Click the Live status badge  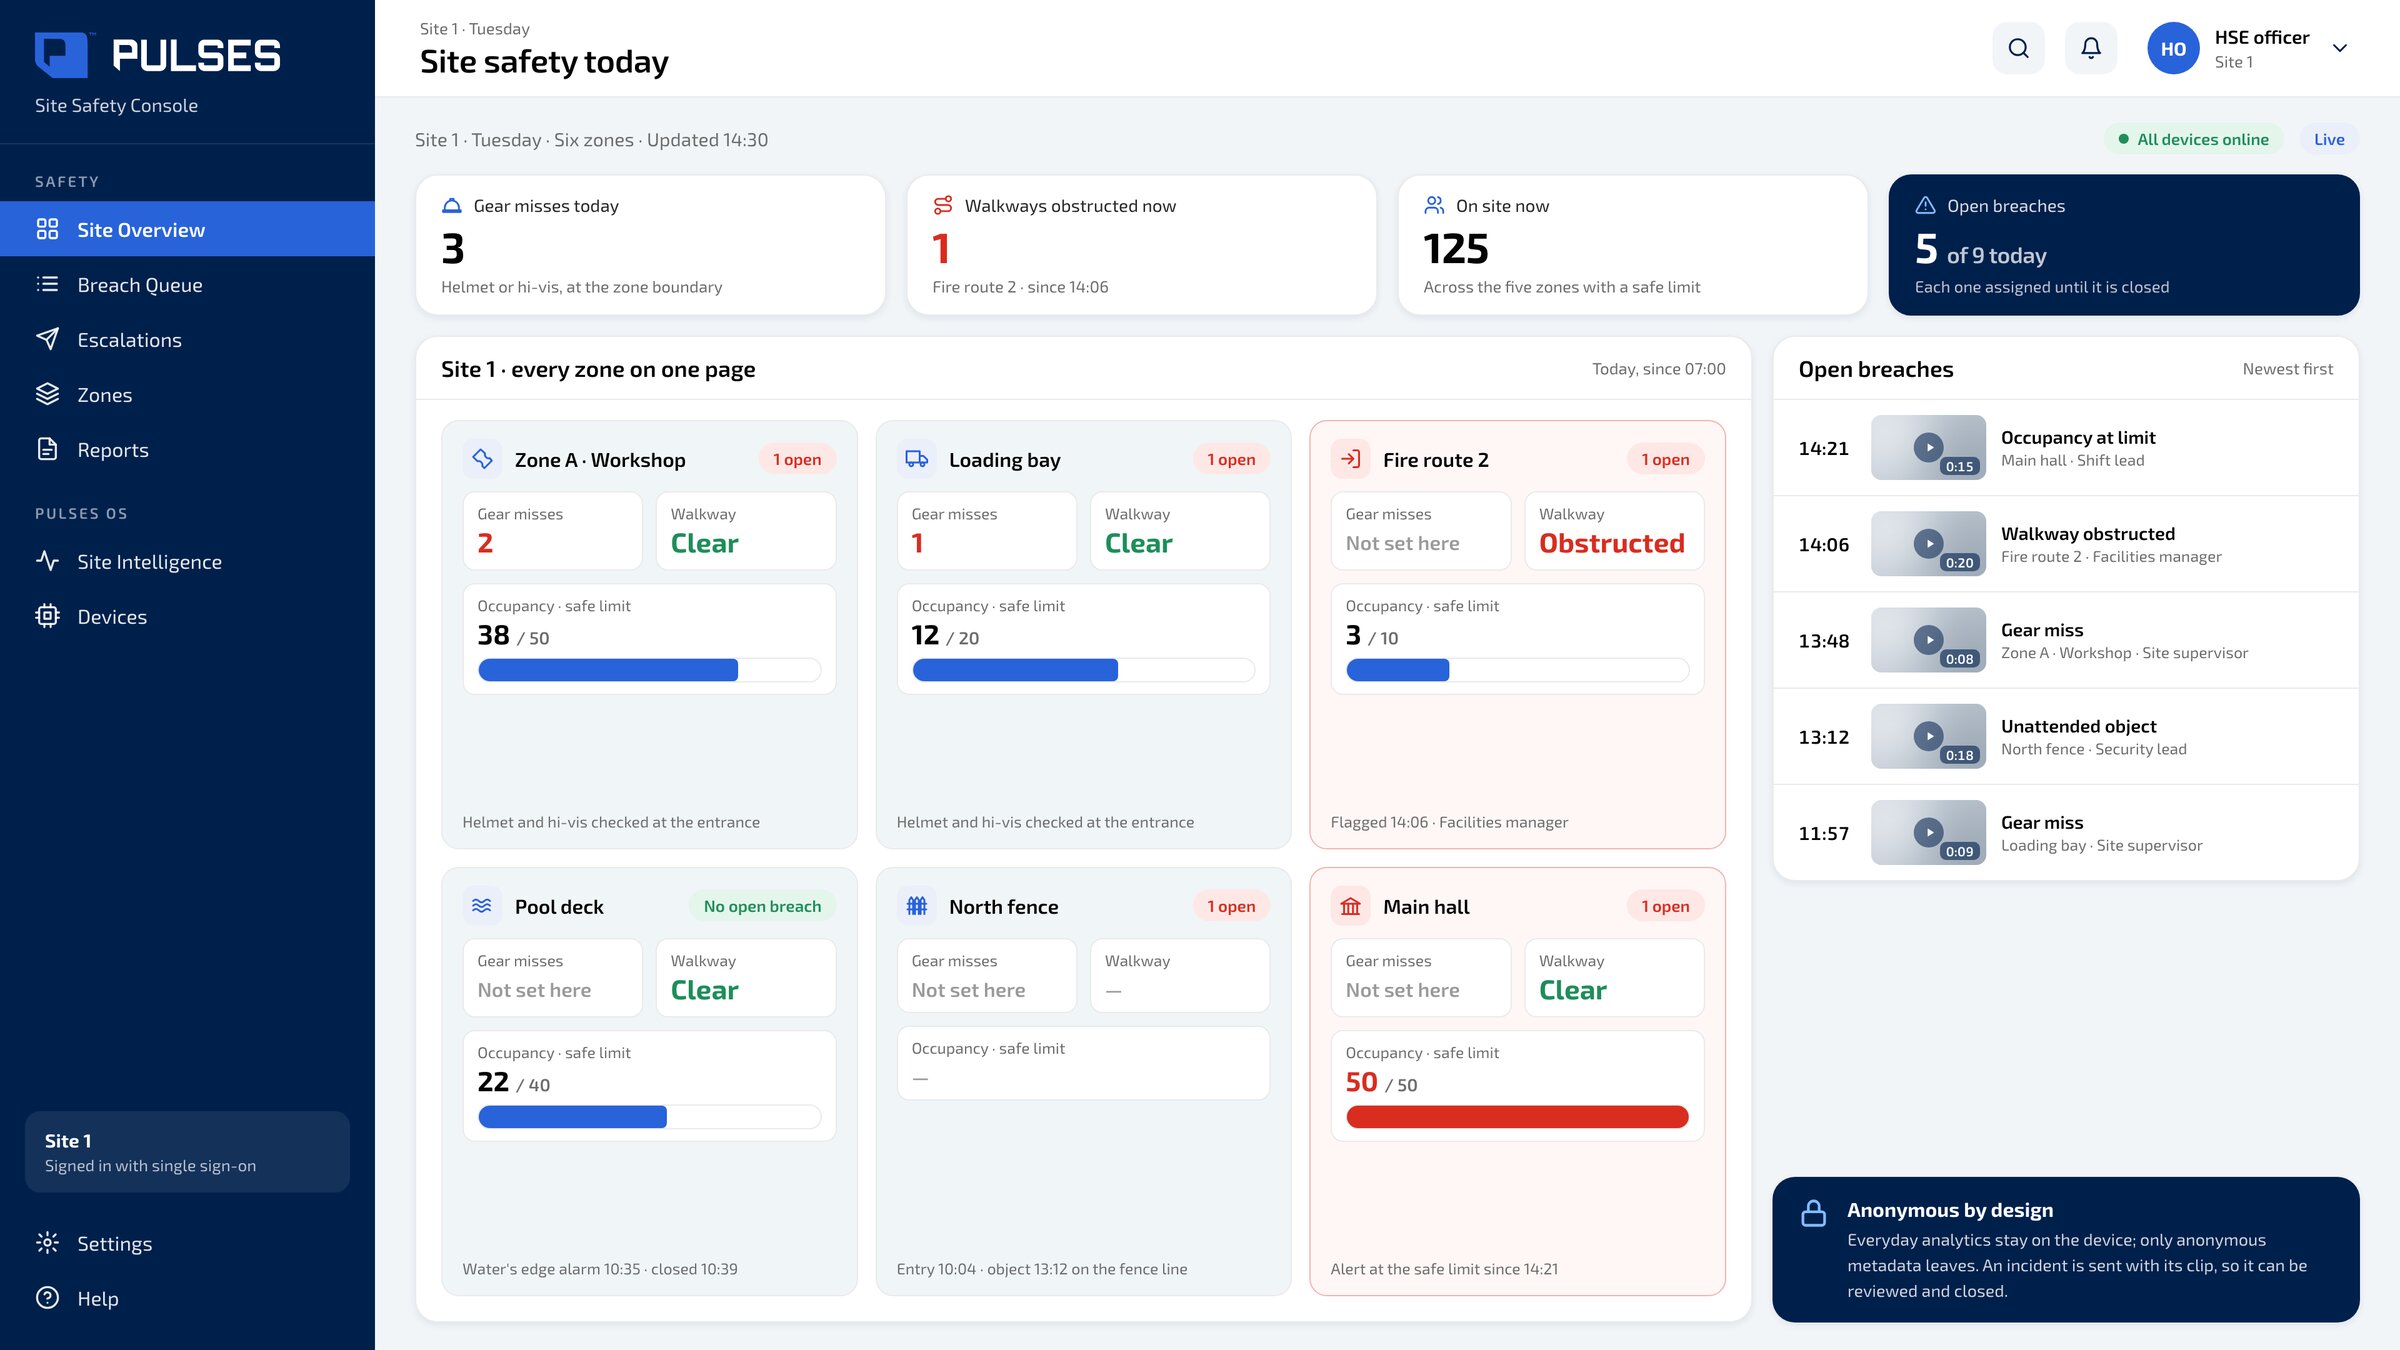pos(2328,139)
